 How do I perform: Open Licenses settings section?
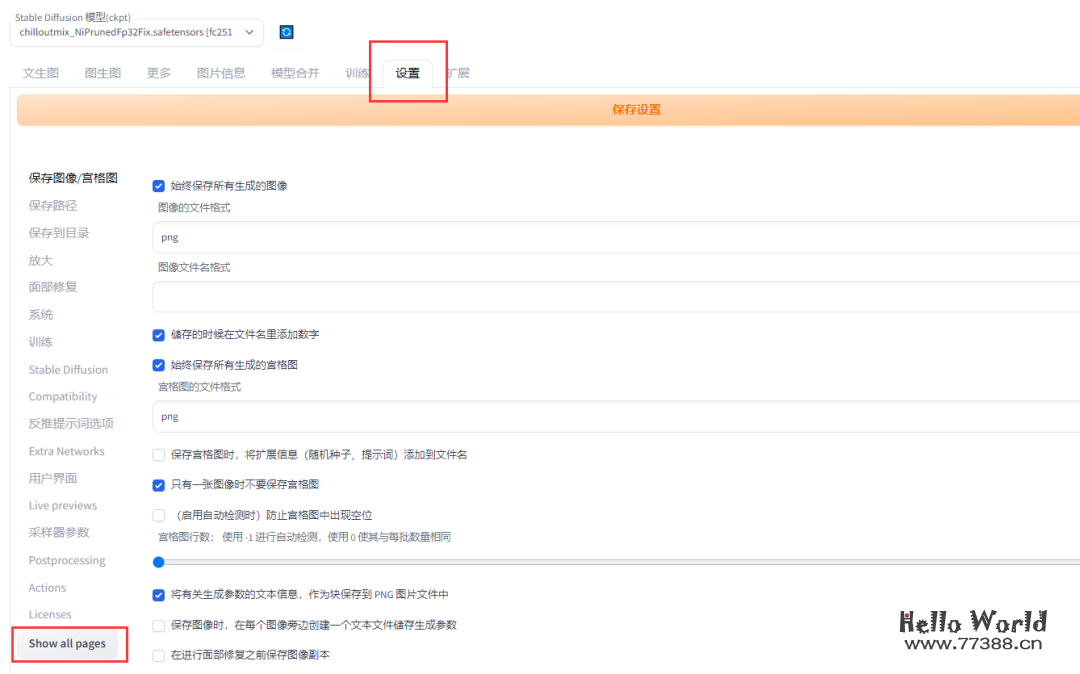[50, 614]
